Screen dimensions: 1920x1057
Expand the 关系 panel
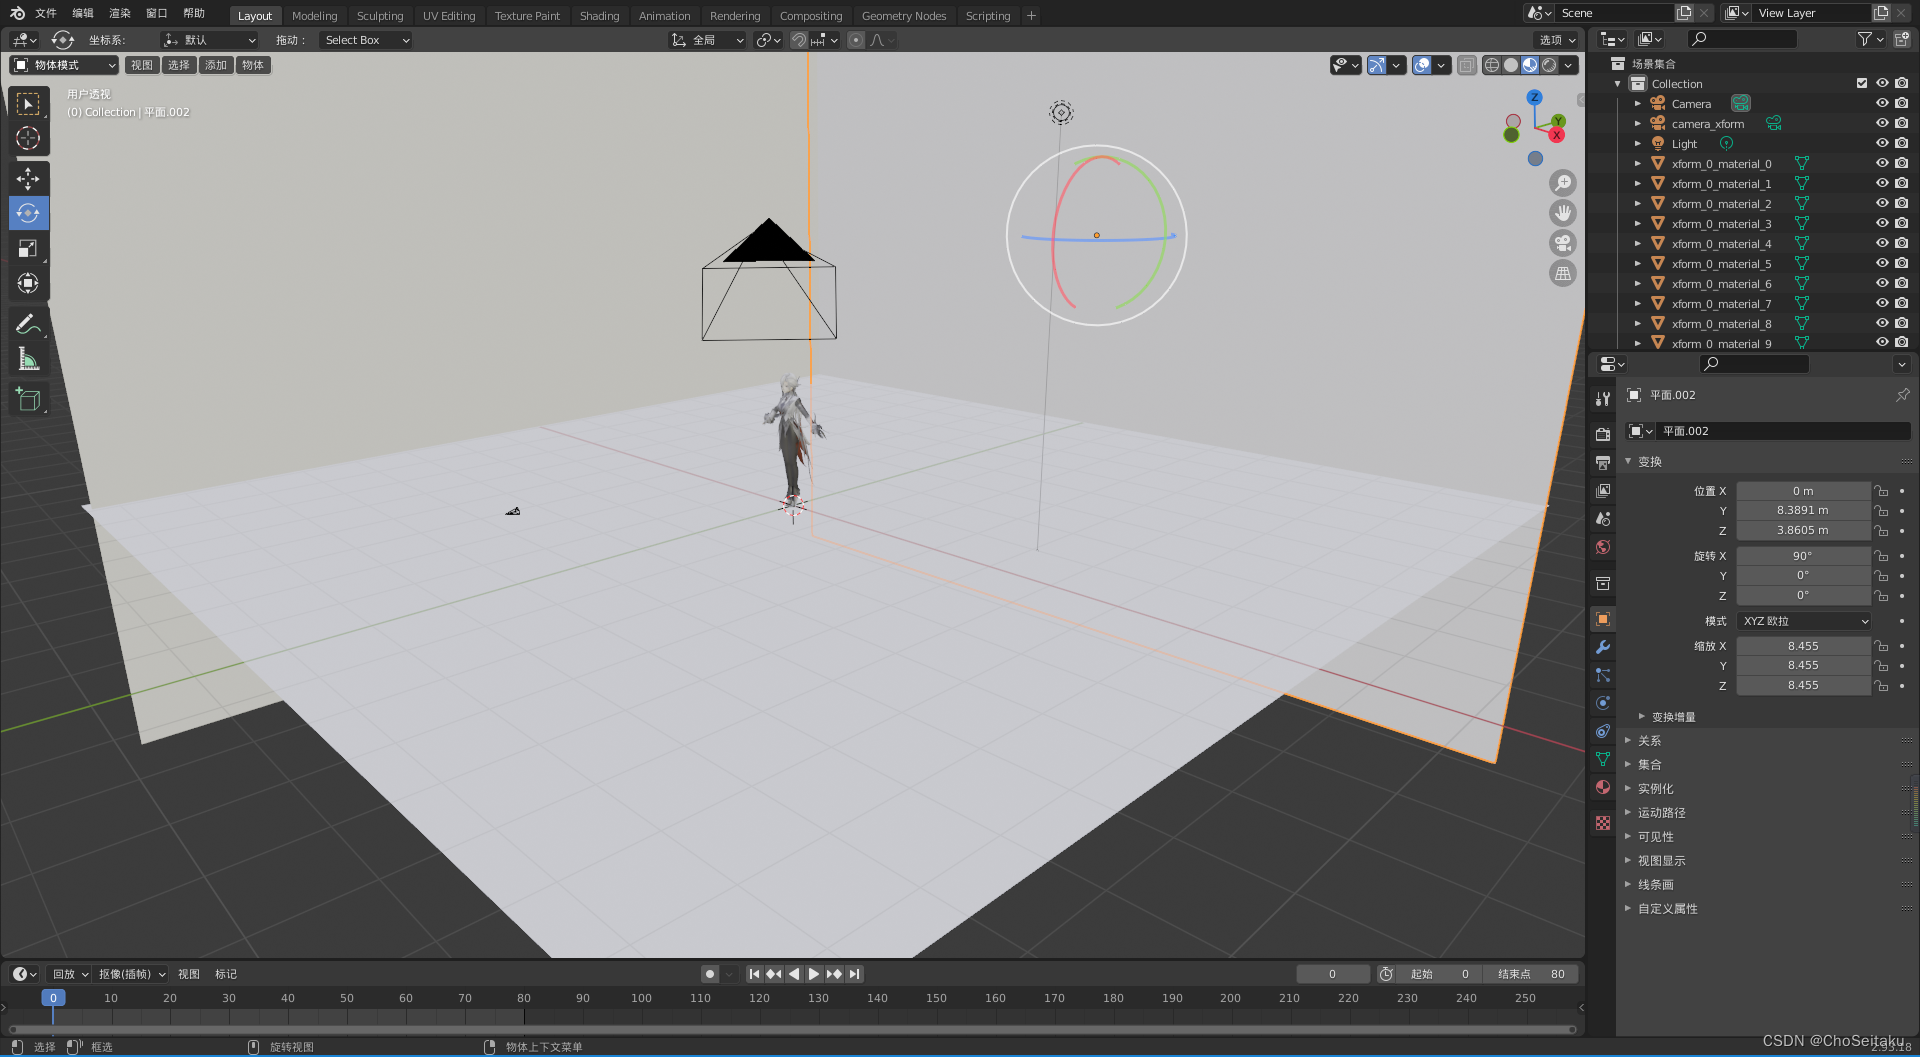click(1650, 741)
